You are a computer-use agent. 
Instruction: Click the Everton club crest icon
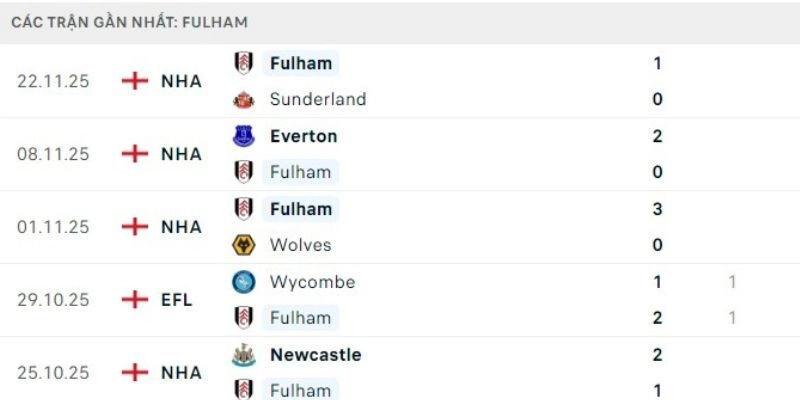pyautogui.click(x=242, y=136)
